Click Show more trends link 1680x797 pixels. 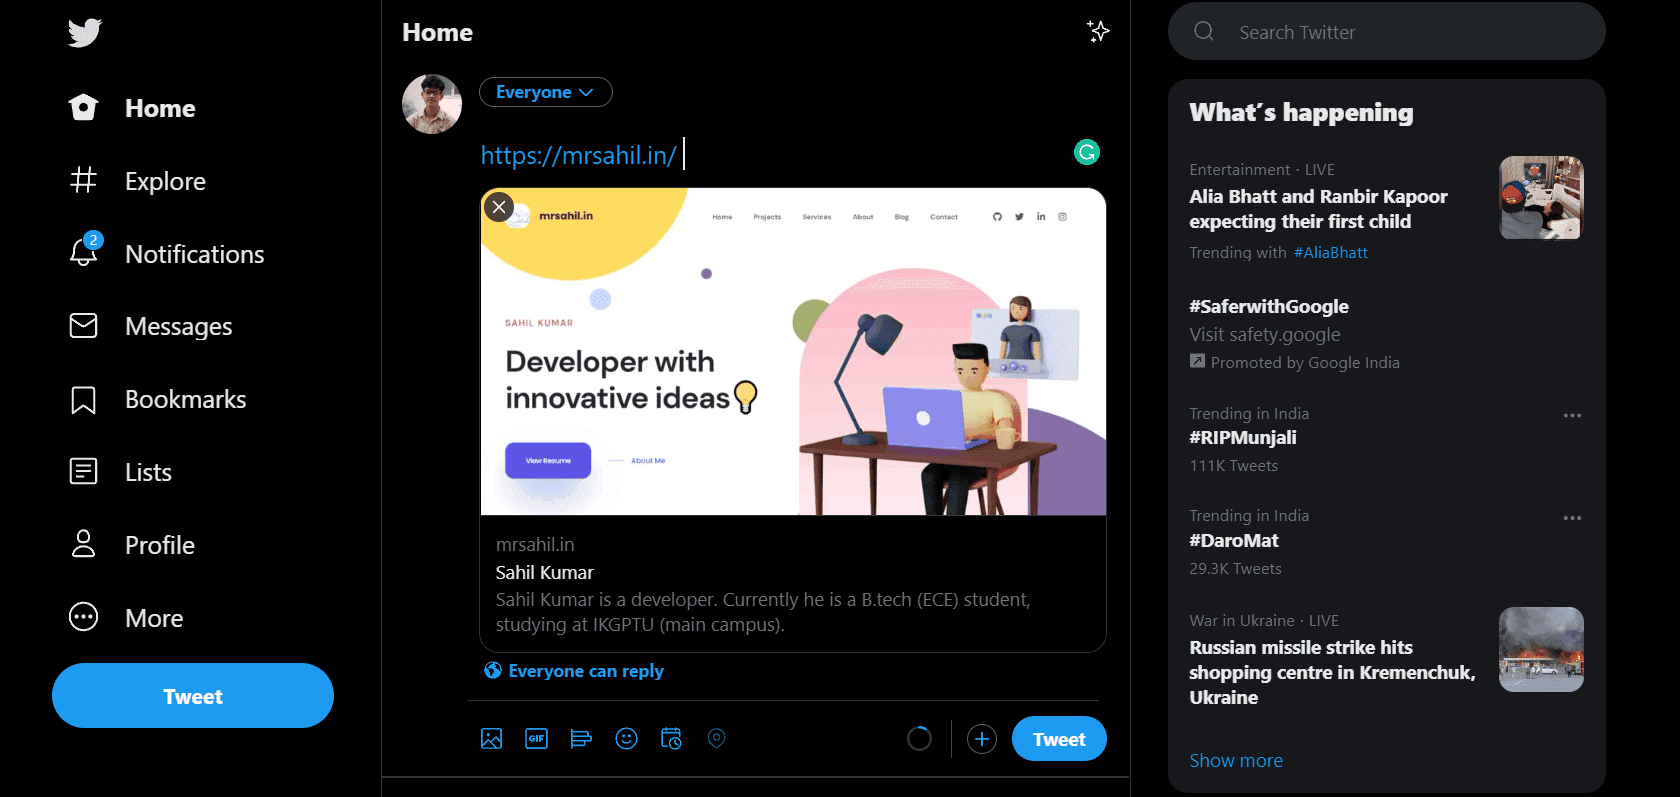tap(1236, 760)
